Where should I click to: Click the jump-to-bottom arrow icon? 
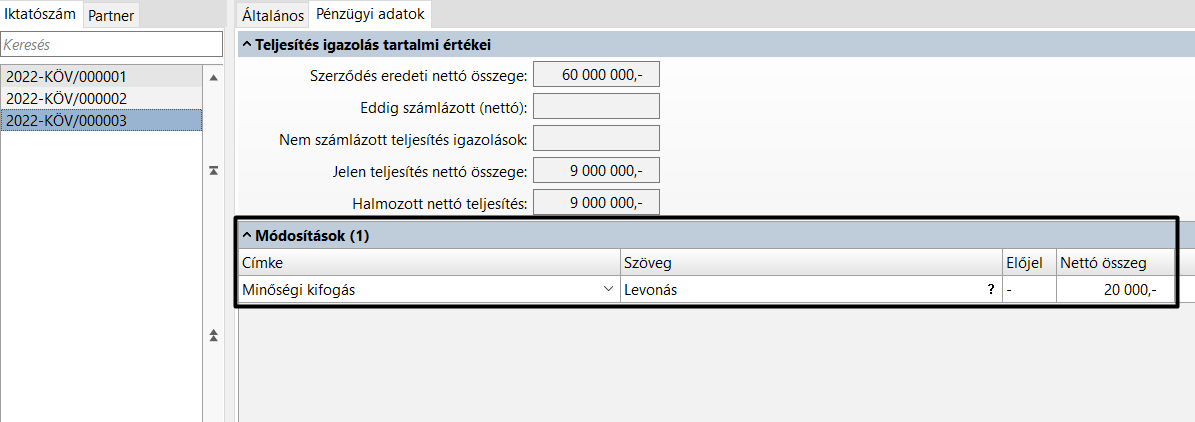coord(213,336)
